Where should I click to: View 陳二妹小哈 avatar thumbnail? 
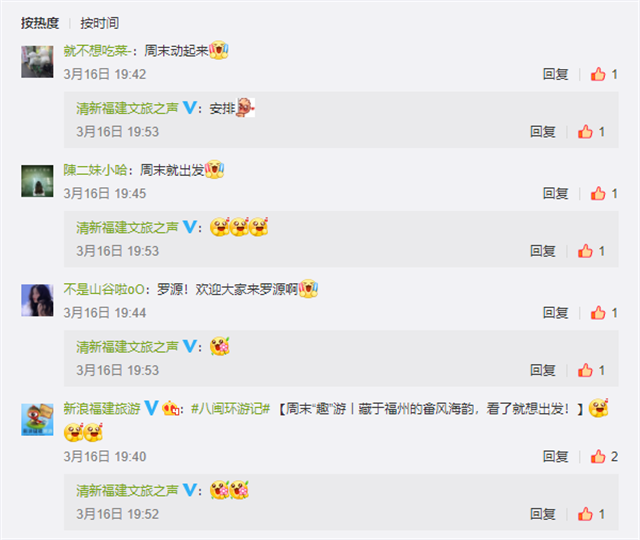pyautogui.click(x=37, y=181)
